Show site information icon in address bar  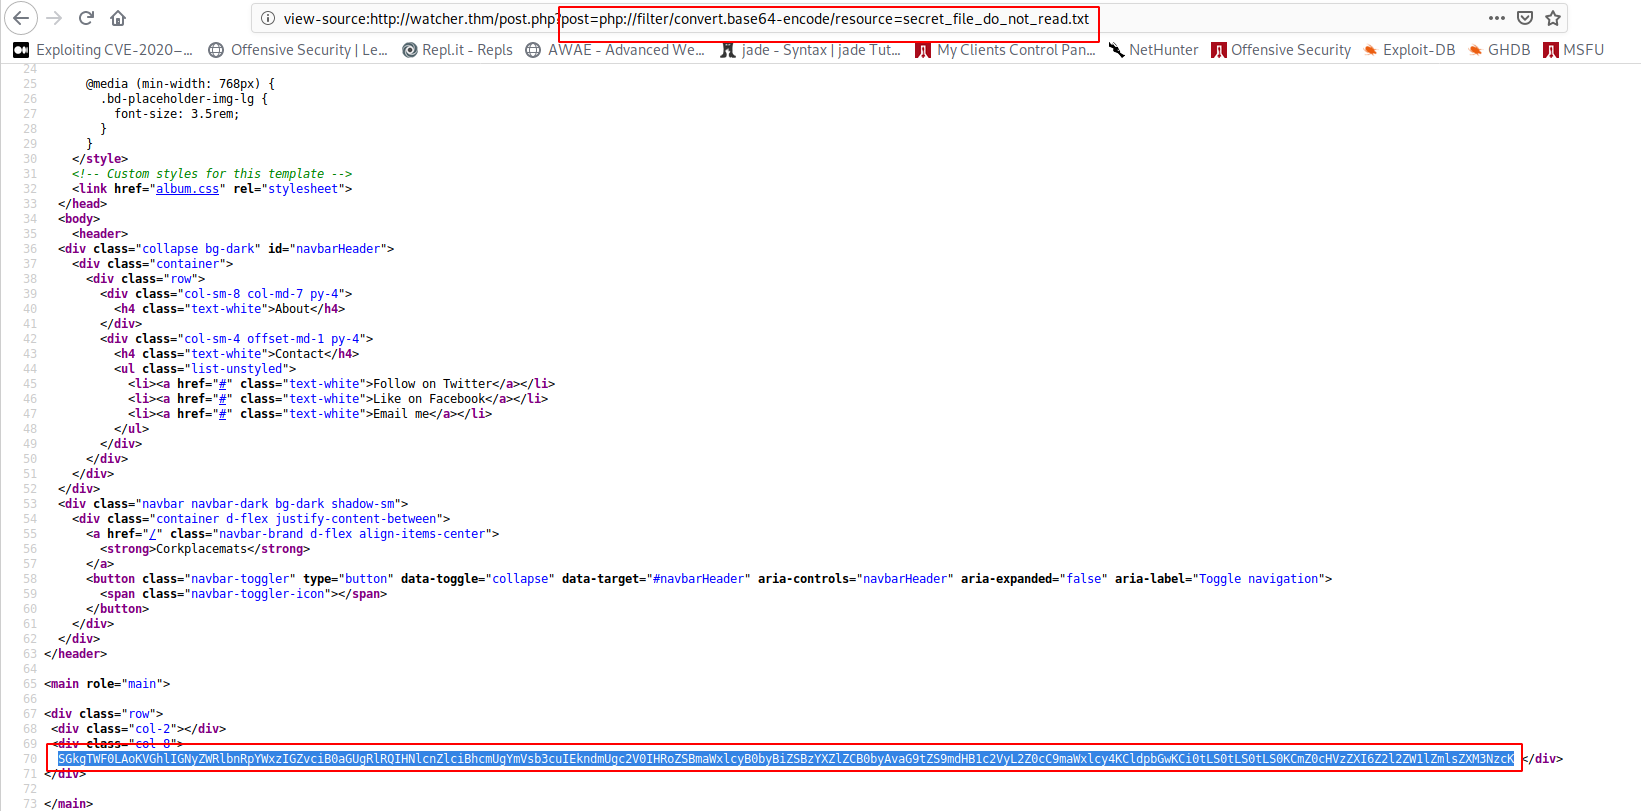(x=267, y=19)
